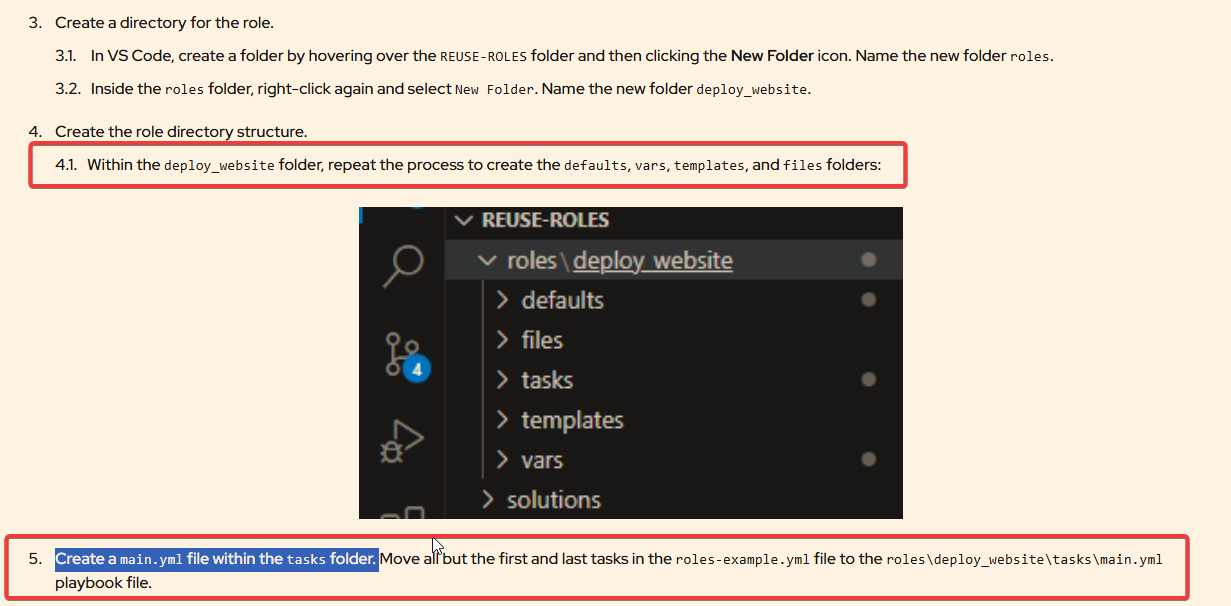The height and width of the screenshot is (606, 1231).
Task: Expand the templates folder chevron
Action: 503,420
